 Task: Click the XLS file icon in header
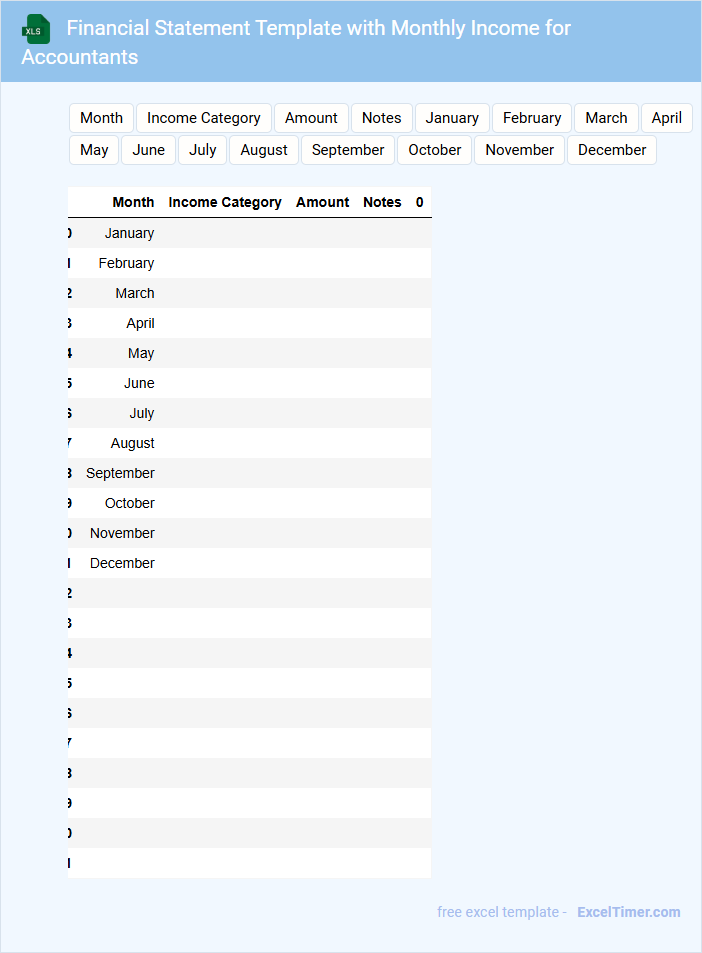36,29
